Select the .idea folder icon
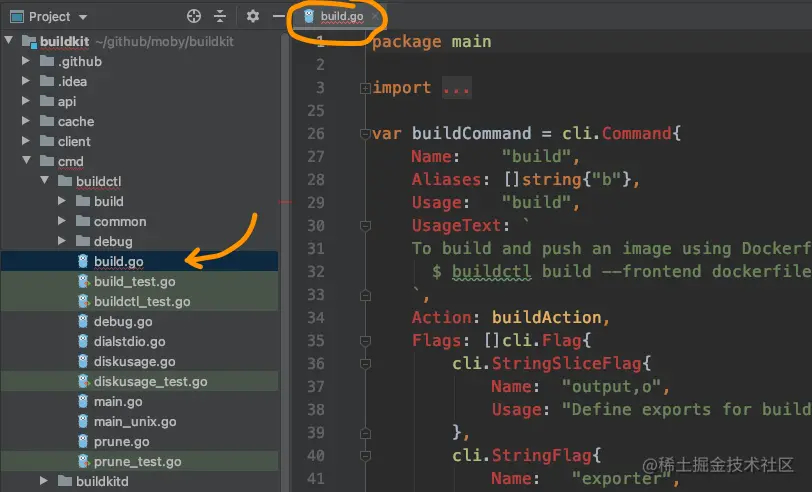The width and height of the screenshot is (812, 492). pyautogui.click(x=47, y=81)
